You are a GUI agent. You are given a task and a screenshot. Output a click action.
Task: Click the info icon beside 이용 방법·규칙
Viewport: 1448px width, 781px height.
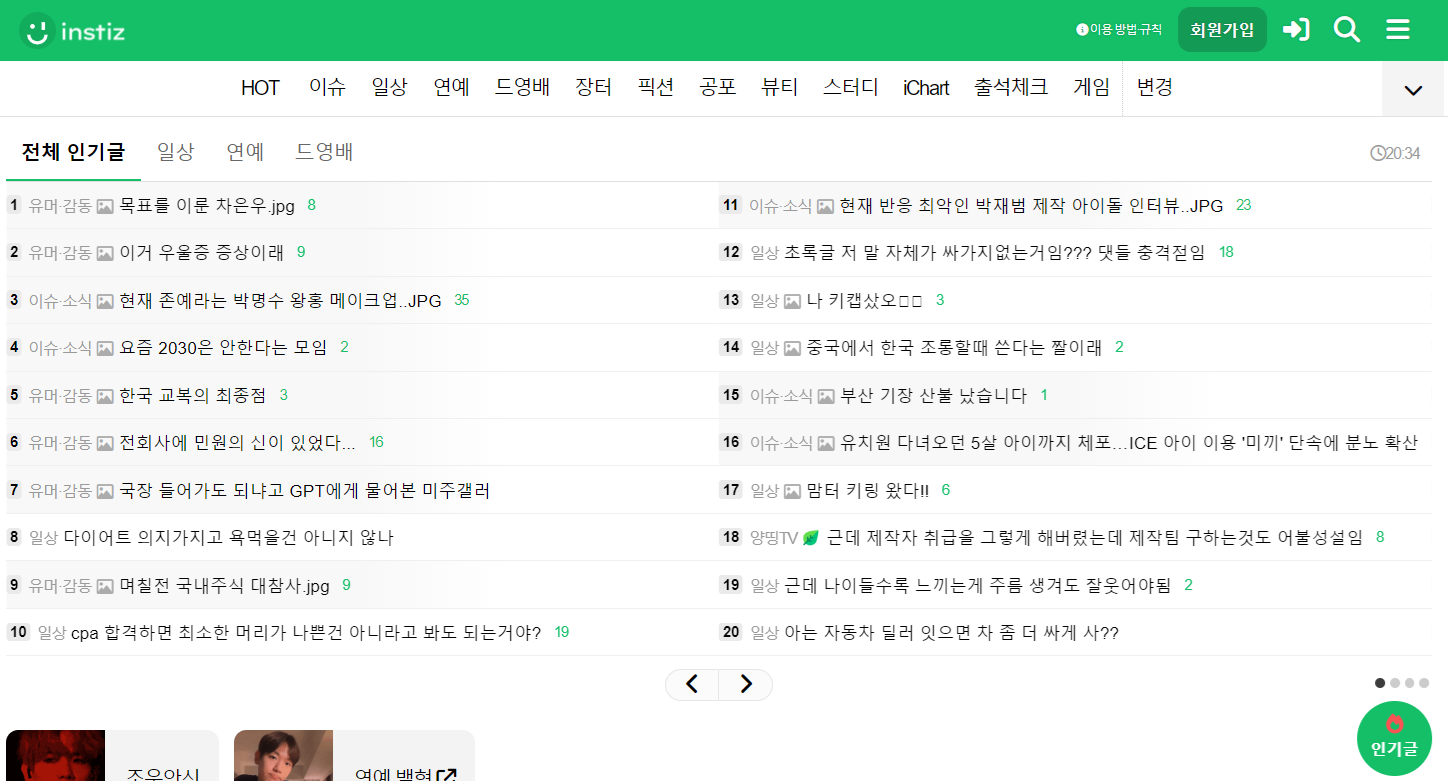(1081, 30)
